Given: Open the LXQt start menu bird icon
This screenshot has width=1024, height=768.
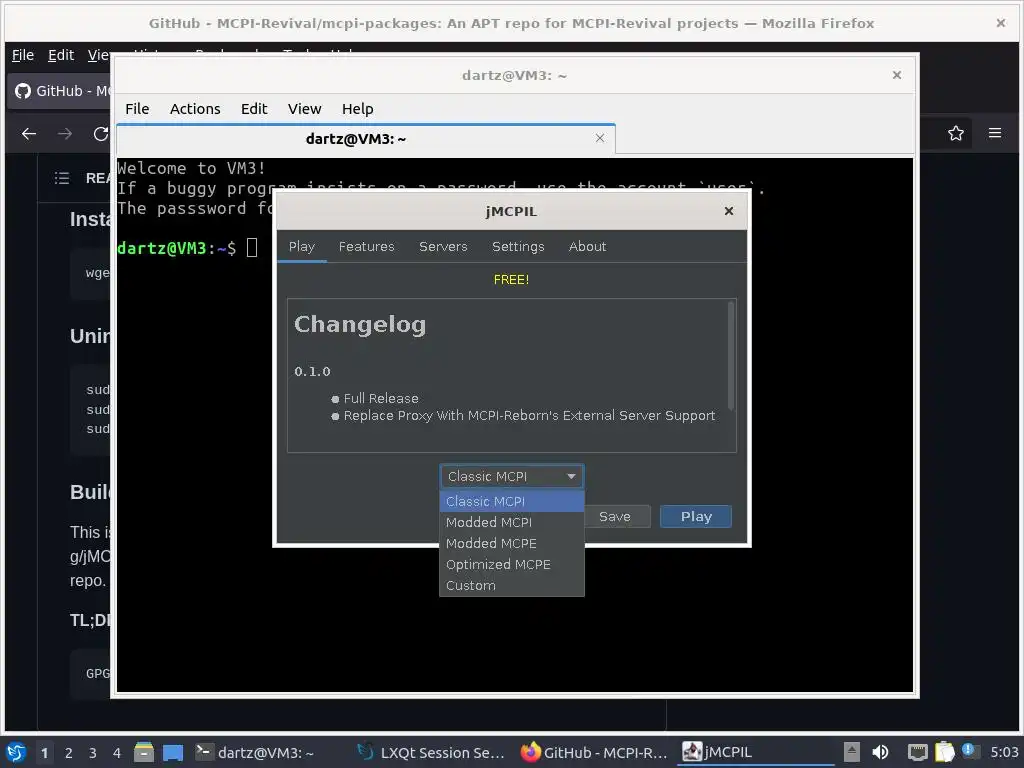Looking at the screenshot, I should [16, 752].
